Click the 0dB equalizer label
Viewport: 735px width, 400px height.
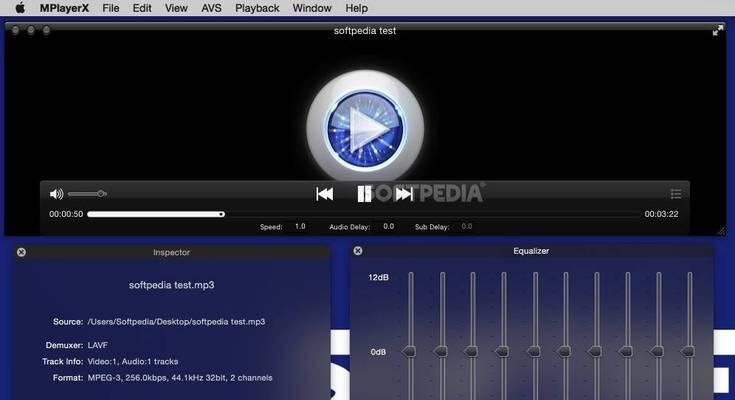378,352
